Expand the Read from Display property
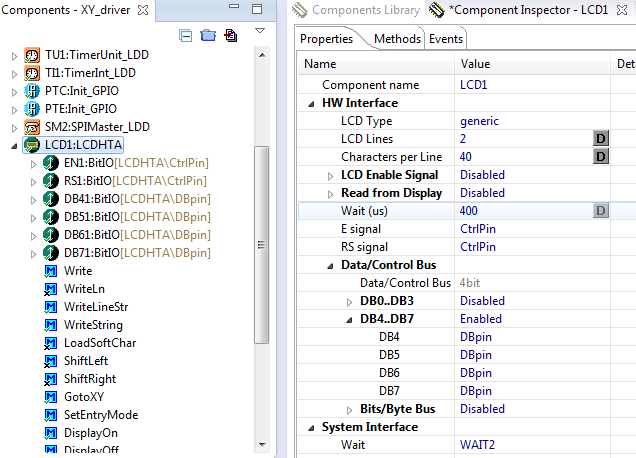 click(x=330, y=194)
